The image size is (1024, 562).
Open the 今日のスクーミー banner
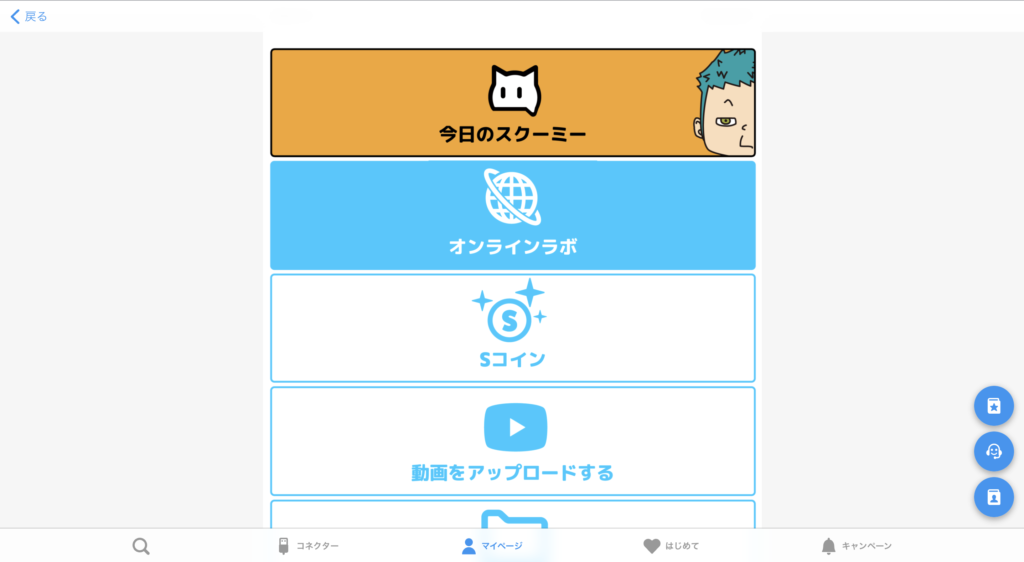click(x=513, y=102)
